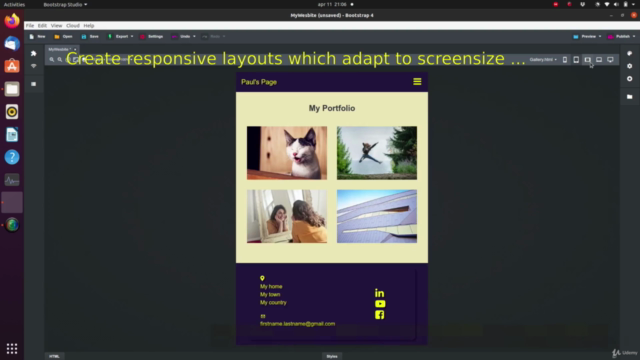Click the Export toolbar button
The height and width of the screenshot is (360, 640).
tap(118, 36)
